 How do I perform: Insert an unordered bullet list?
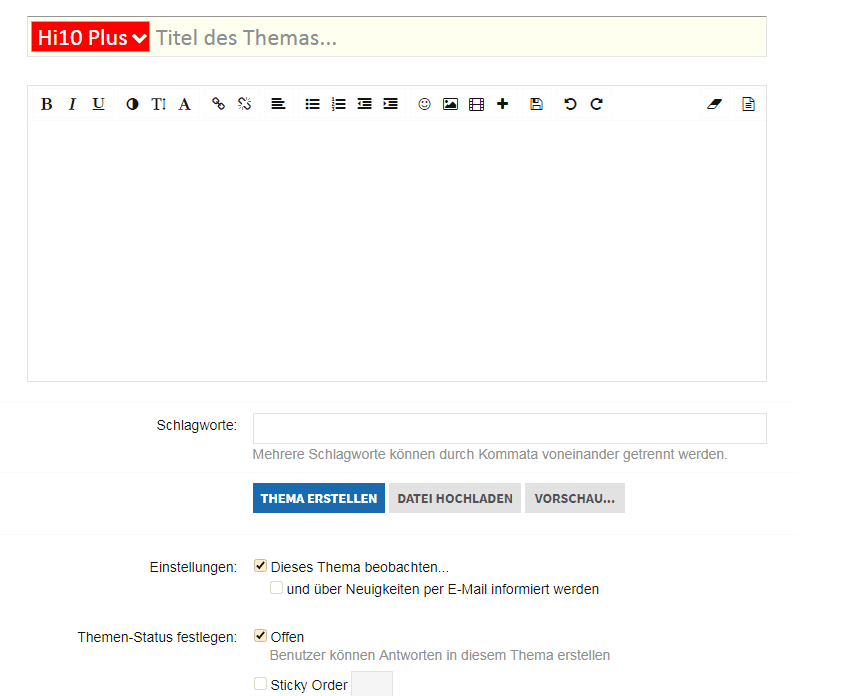(x=312, y=104)
